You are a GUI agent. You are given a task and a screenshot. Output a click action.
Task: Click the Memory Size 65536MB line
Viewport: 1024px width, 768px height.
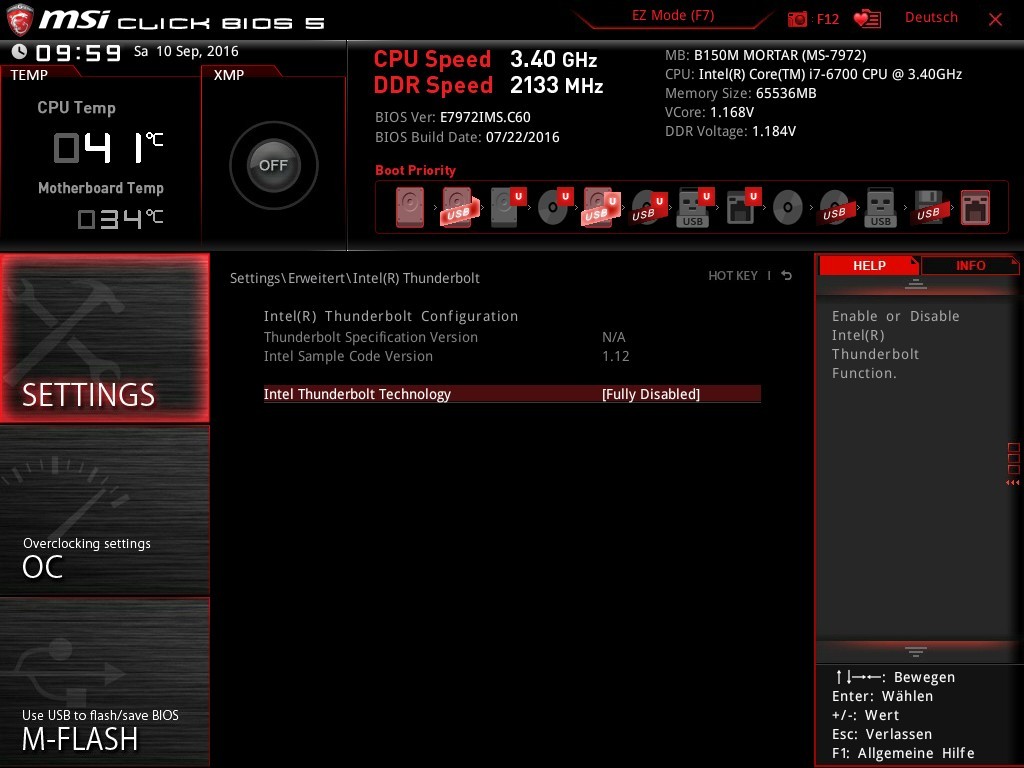pos(741,93)
